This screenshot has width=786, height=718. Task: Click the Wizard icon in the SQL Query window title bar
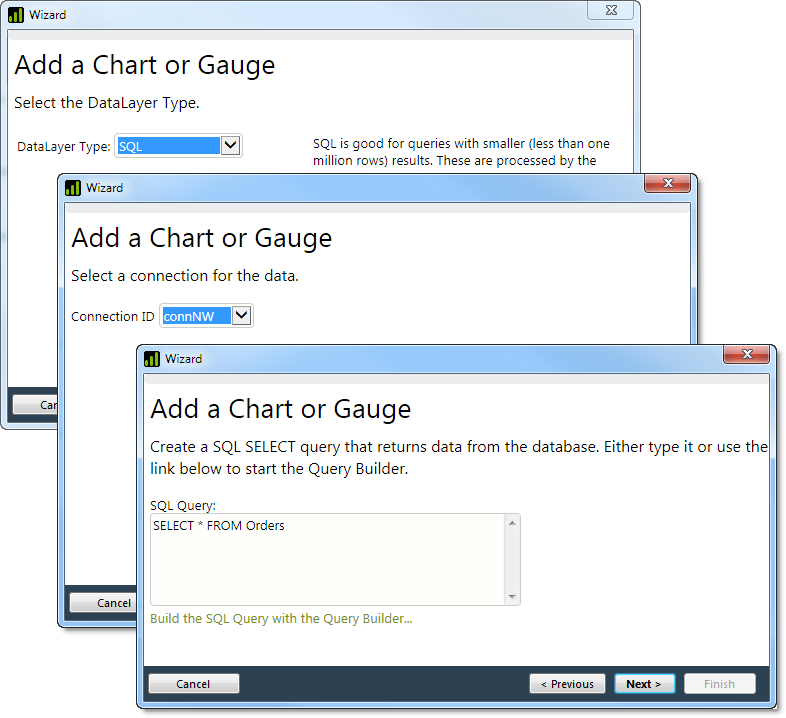(152, 359)
